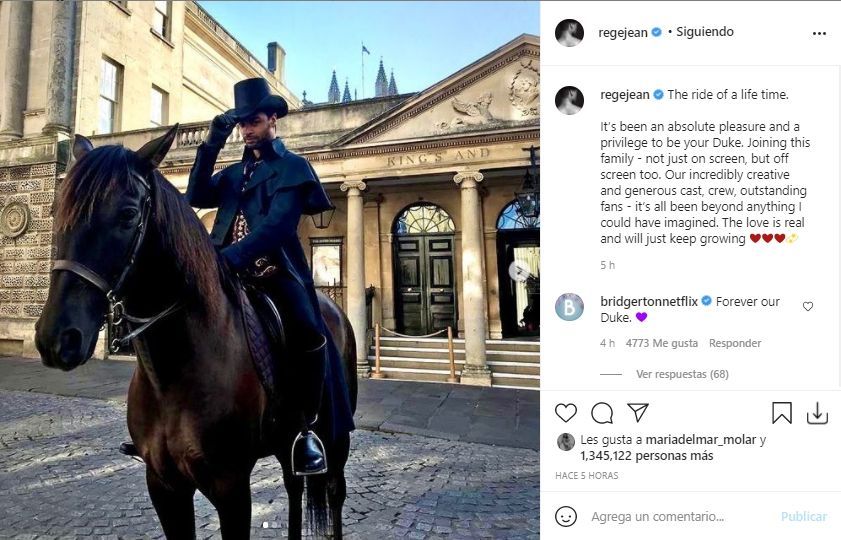
Task: Open emoji picker smiley icon
Action: point(566,516)
